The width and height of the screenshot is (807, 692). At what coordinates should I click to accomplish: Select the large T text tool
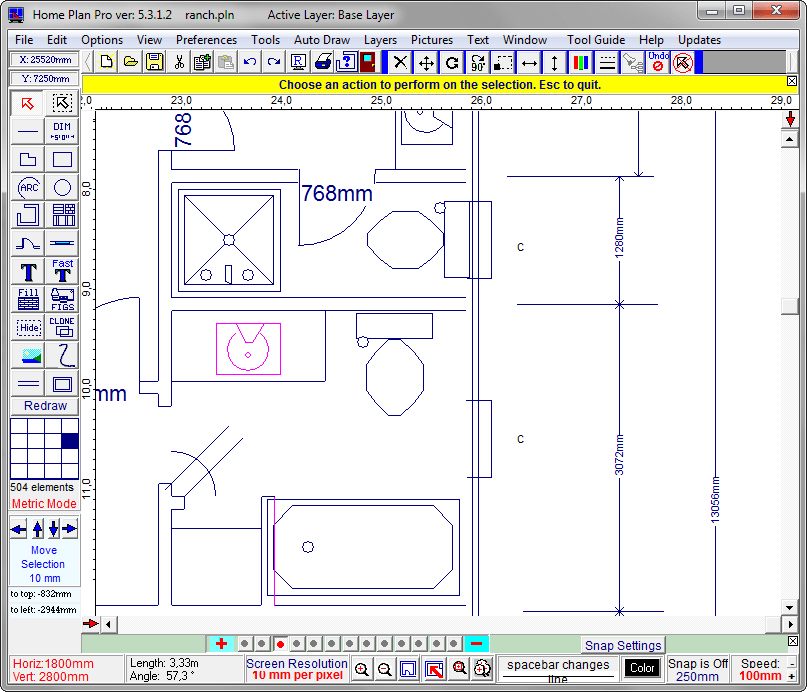pyautogui.click(x=28, y=271)
